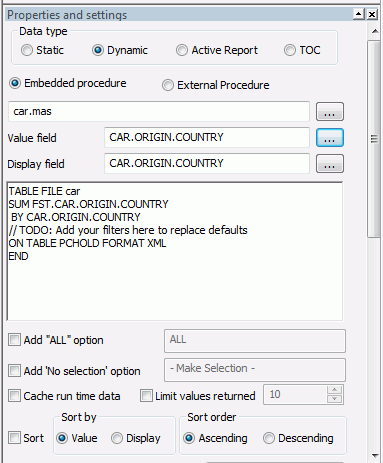Viewport: 383px width, 463px height.
Task: Increase the limit value with up arrow
Action: (335, 390)
